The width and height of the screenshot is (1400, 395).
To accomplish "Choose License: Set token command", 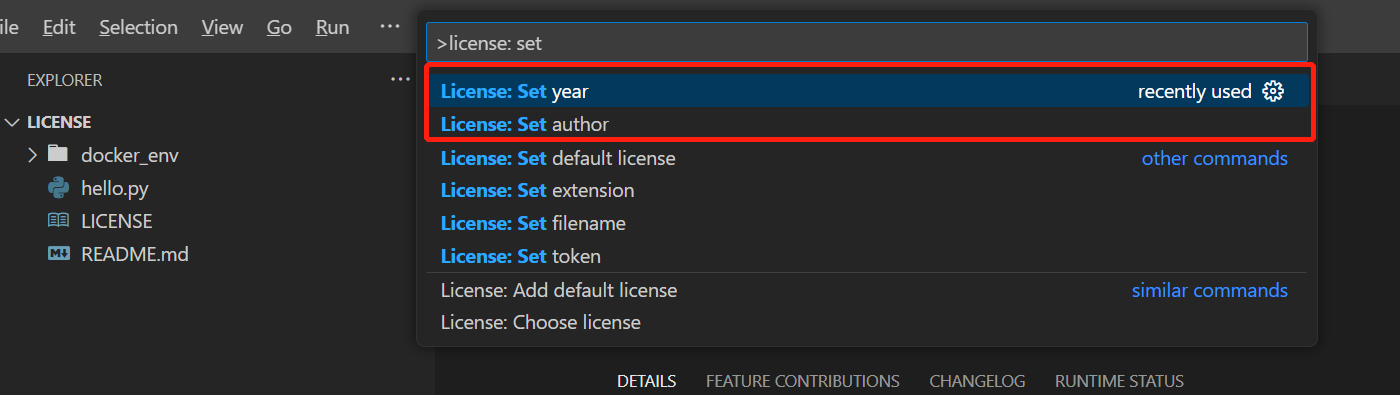I will point(867,256).
